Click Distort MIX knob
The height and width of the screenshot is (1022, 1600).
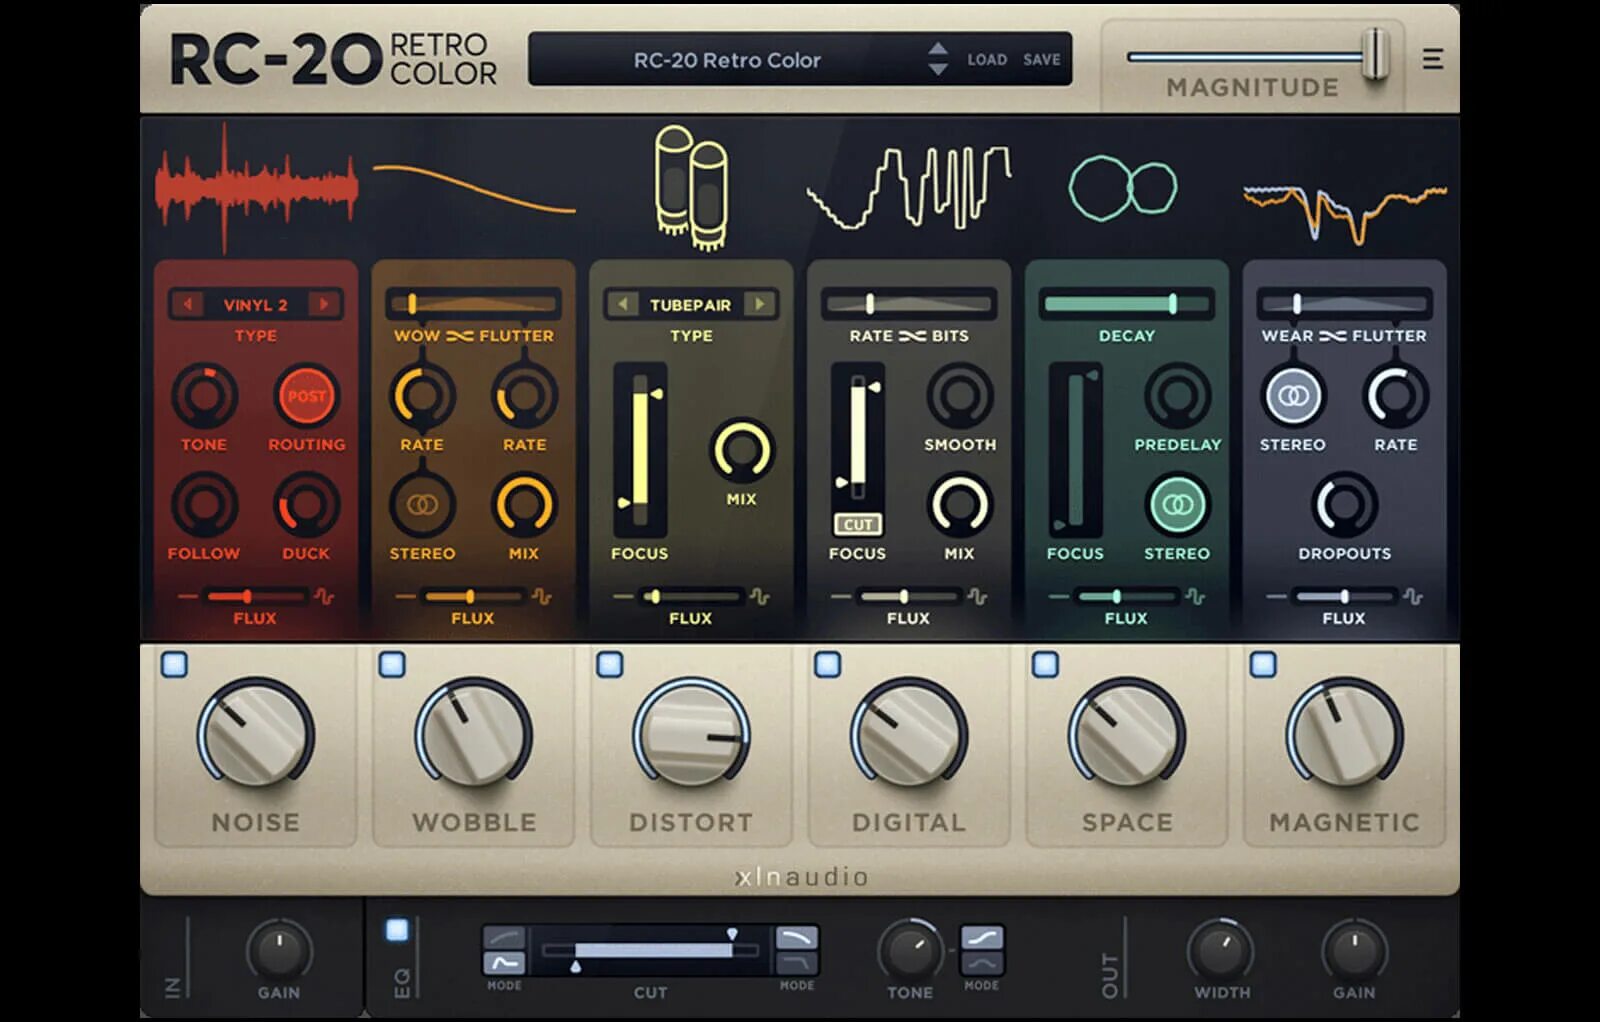coord(741,450)
